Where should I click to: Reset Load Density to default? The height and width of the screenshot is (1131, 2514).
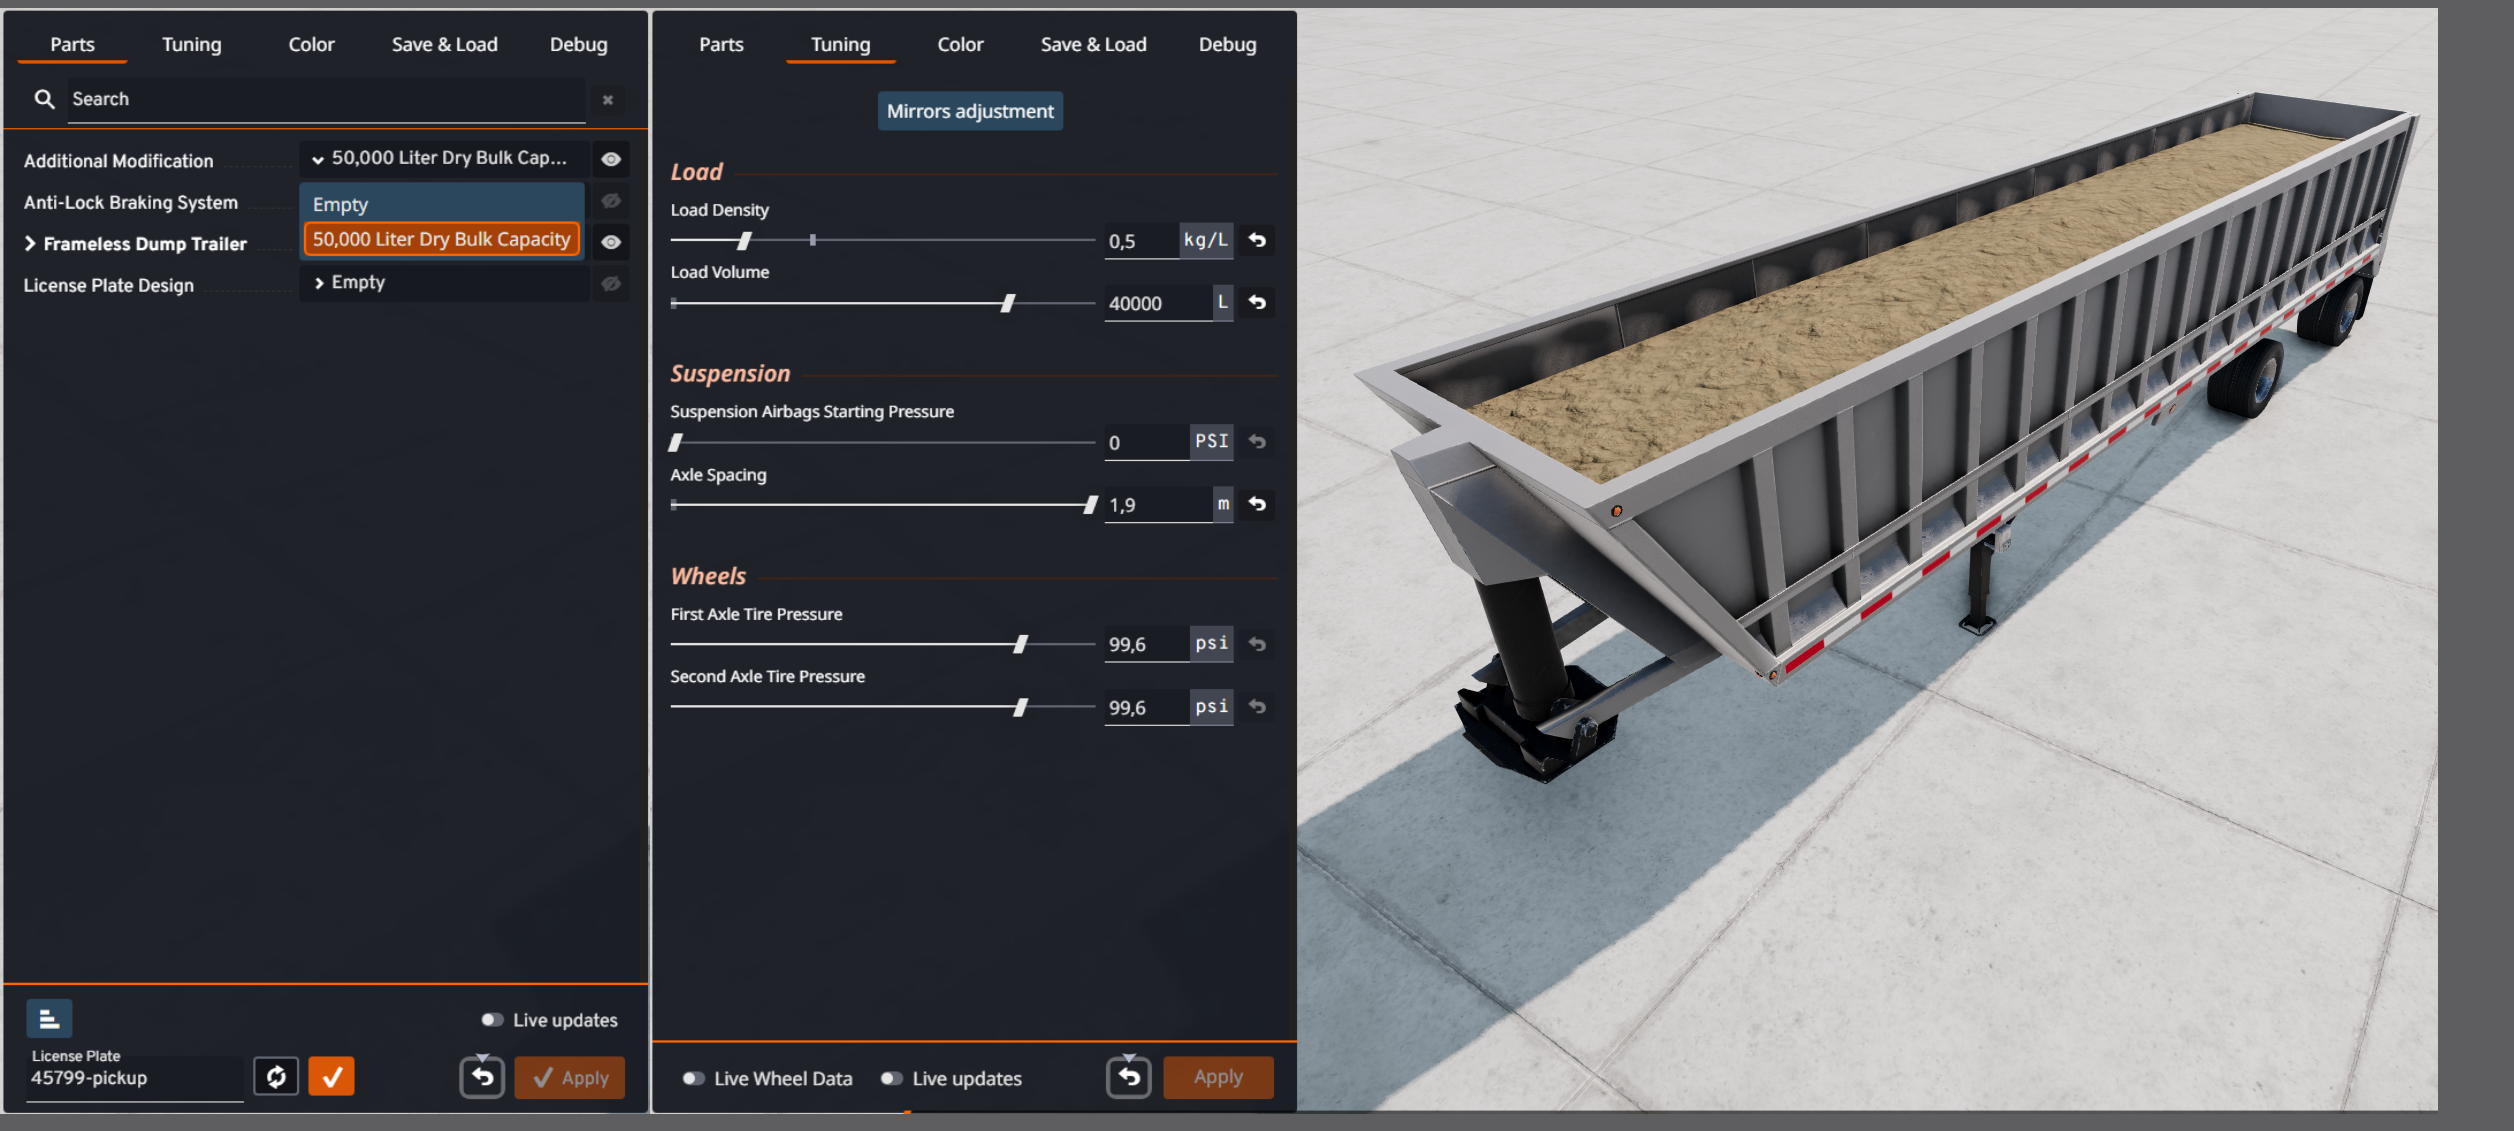1257,240
